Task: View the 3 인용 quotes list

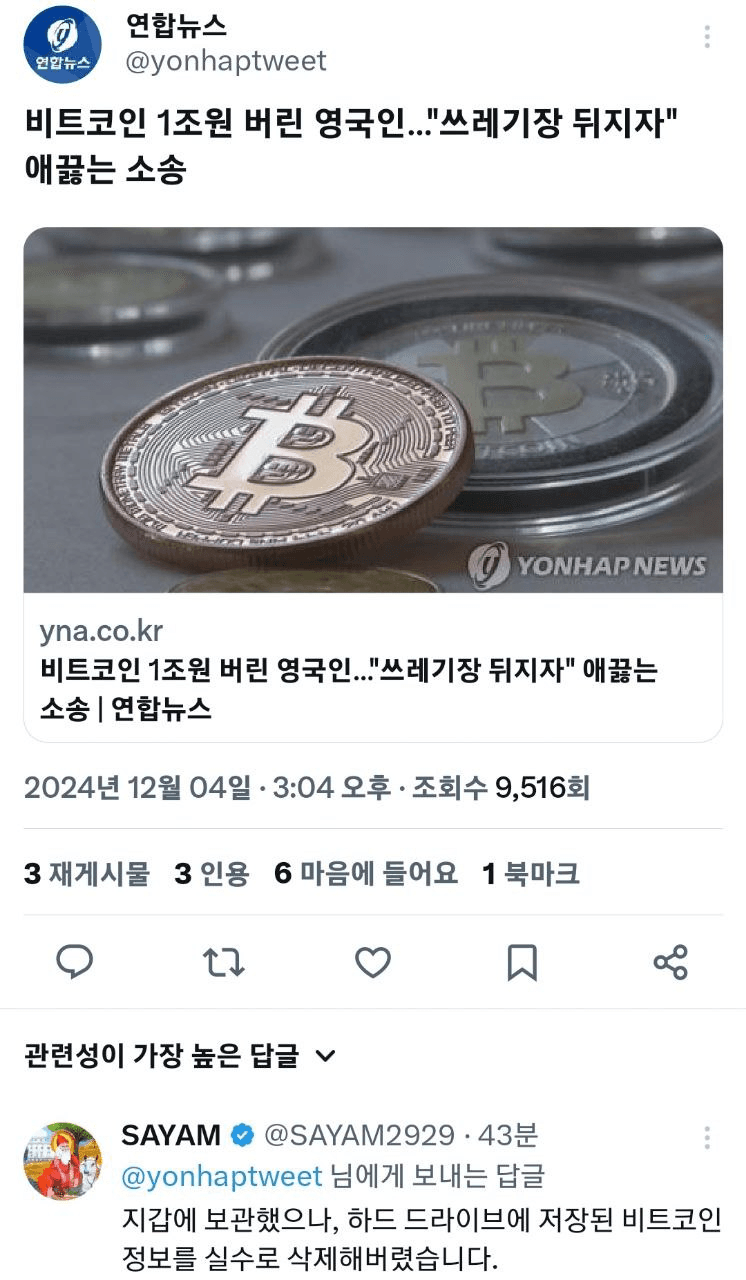Action: [211, 873]
